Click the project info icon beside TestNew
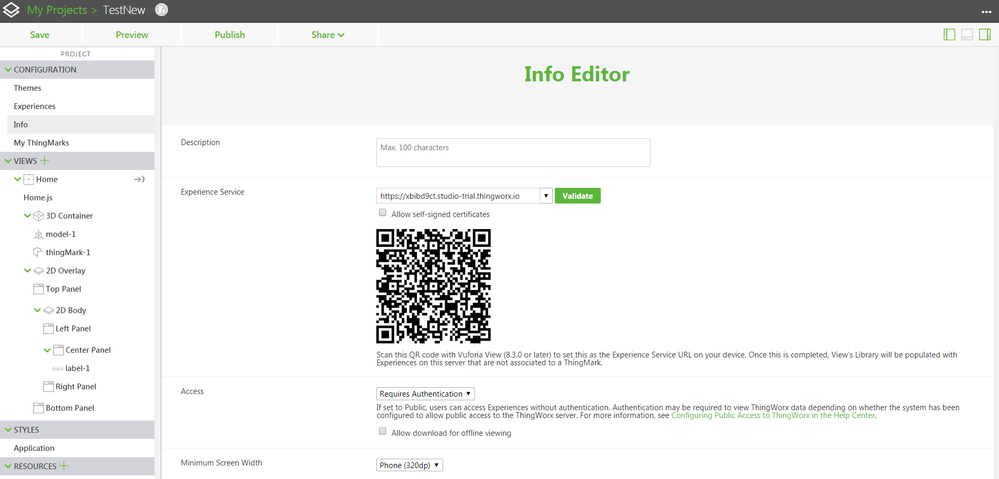Image resolution: width=999 pixels, height=479 pixels. click(162, 10)
